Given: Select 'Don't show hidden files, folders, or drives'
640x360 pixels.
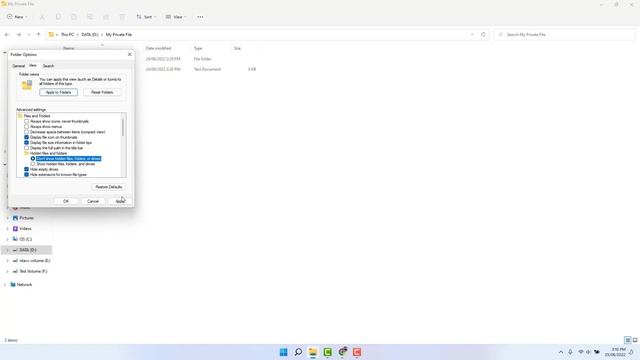Looking at the screenshot, I should click(33, 158).
